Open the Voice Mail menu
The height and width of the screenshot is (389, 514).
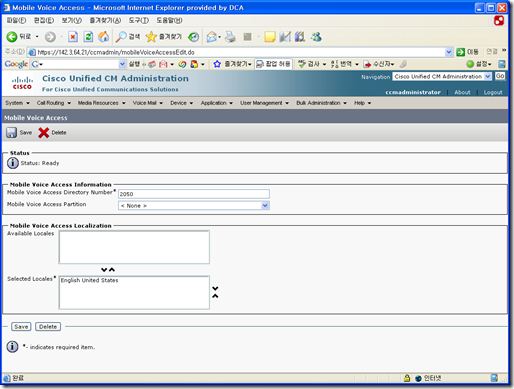coord(148,103)
